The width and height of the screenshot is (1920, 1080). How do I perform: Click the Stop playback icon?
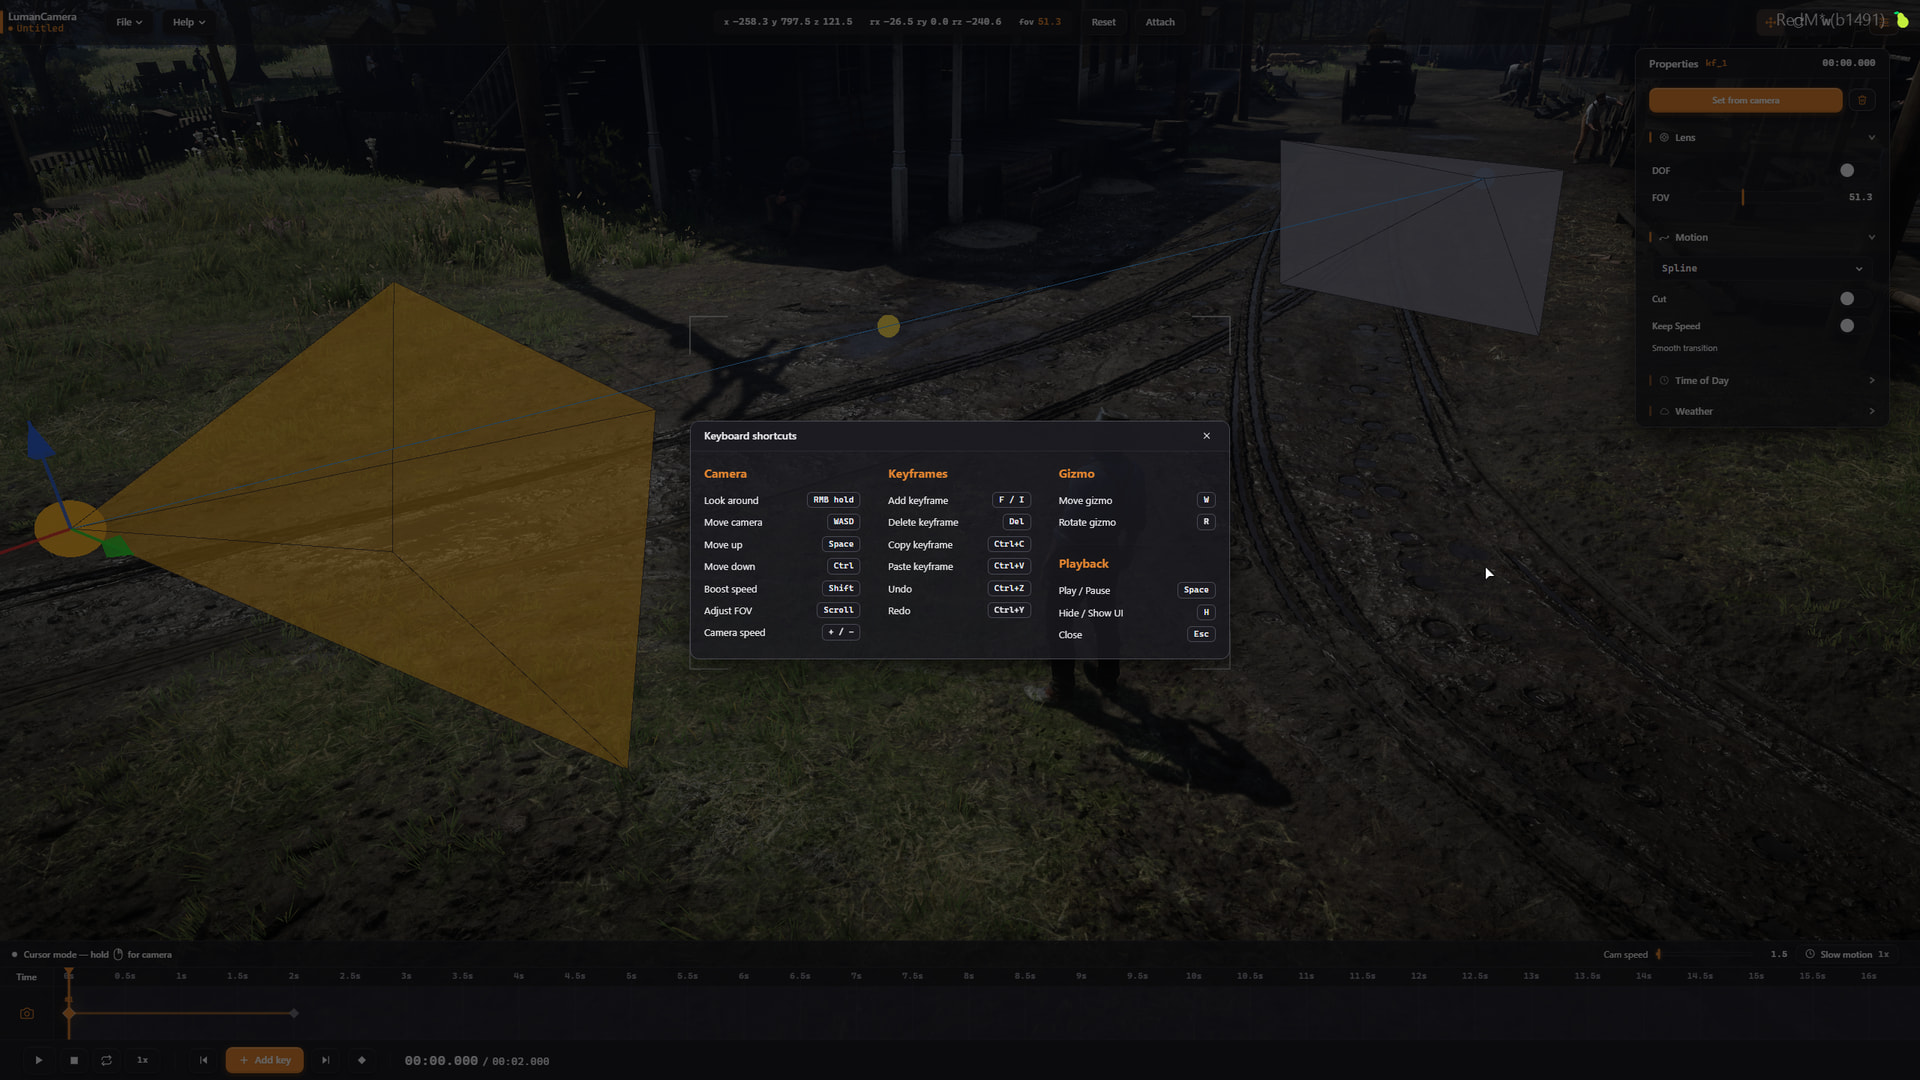(74, 1060)
